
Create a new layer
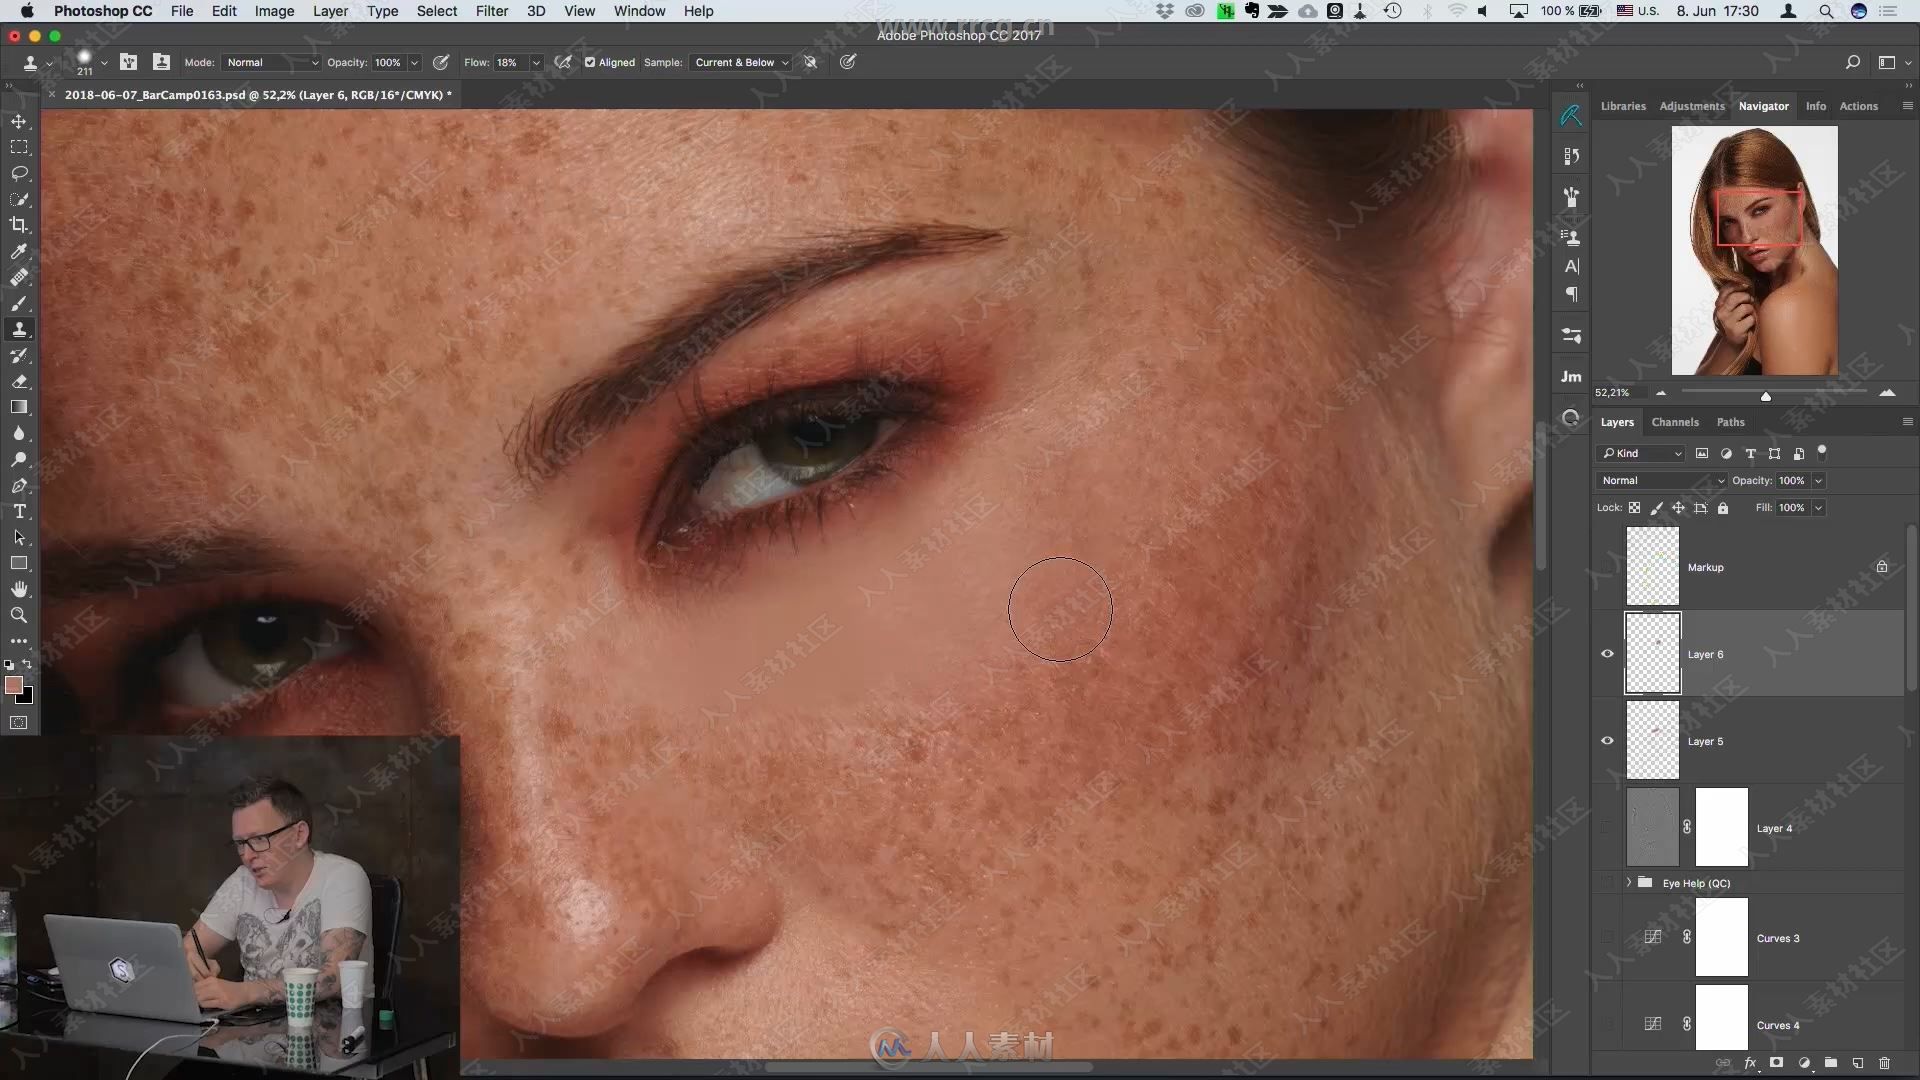click(1857, 1063)
